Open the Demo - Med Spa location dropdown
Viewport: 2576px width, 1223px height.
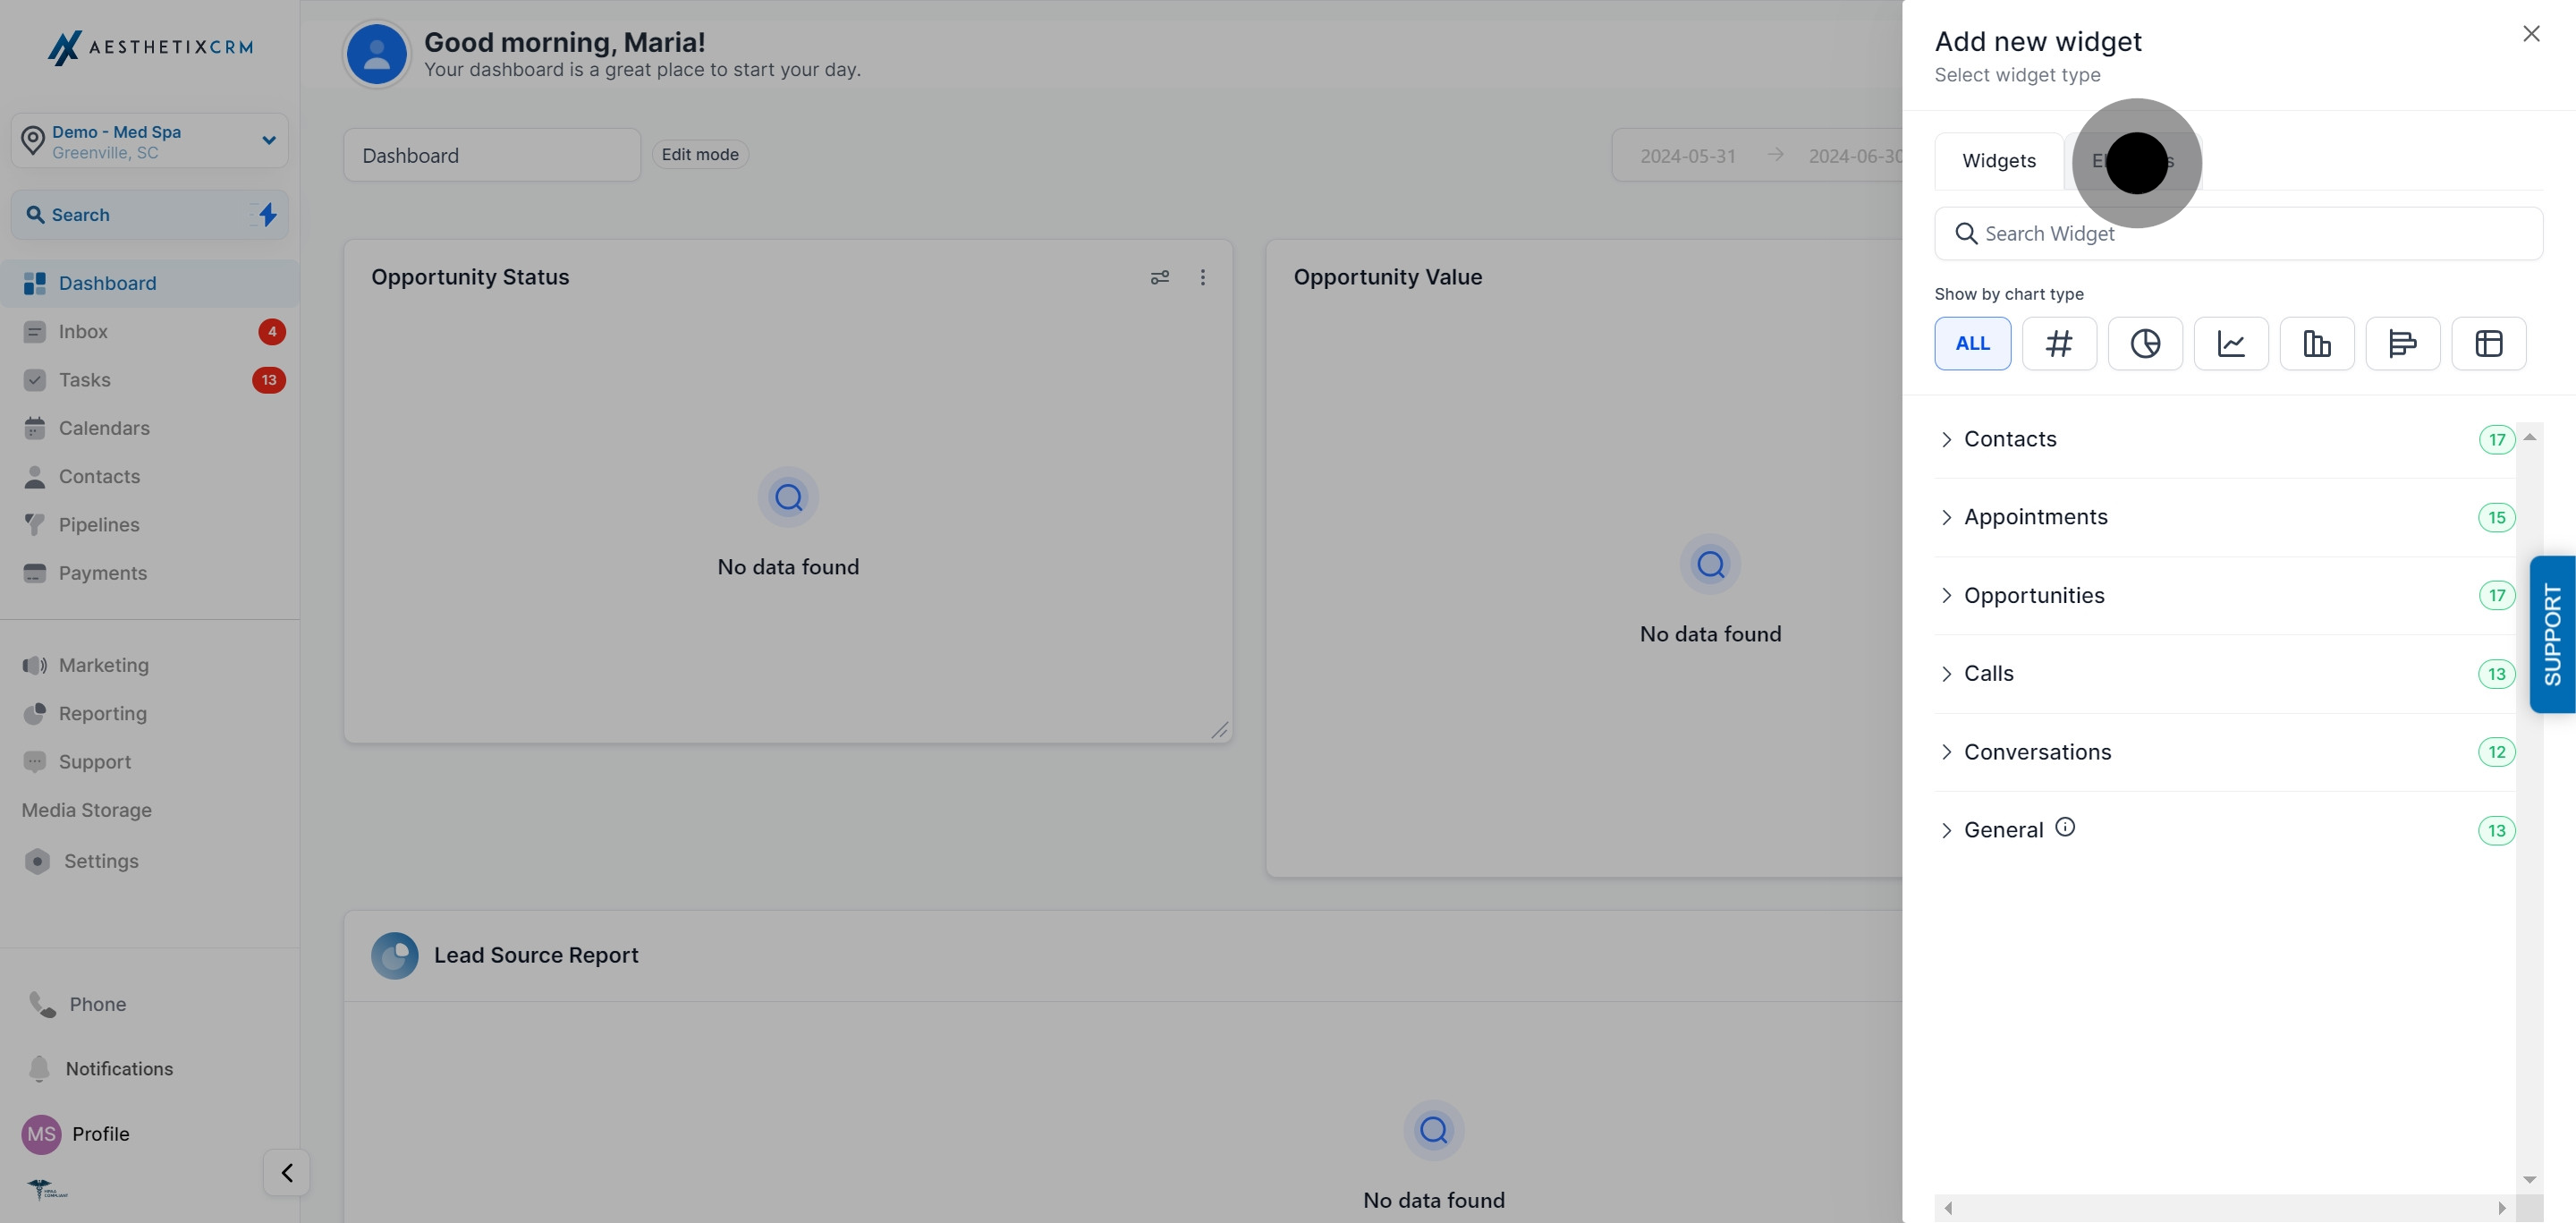[x=150, y=141]
